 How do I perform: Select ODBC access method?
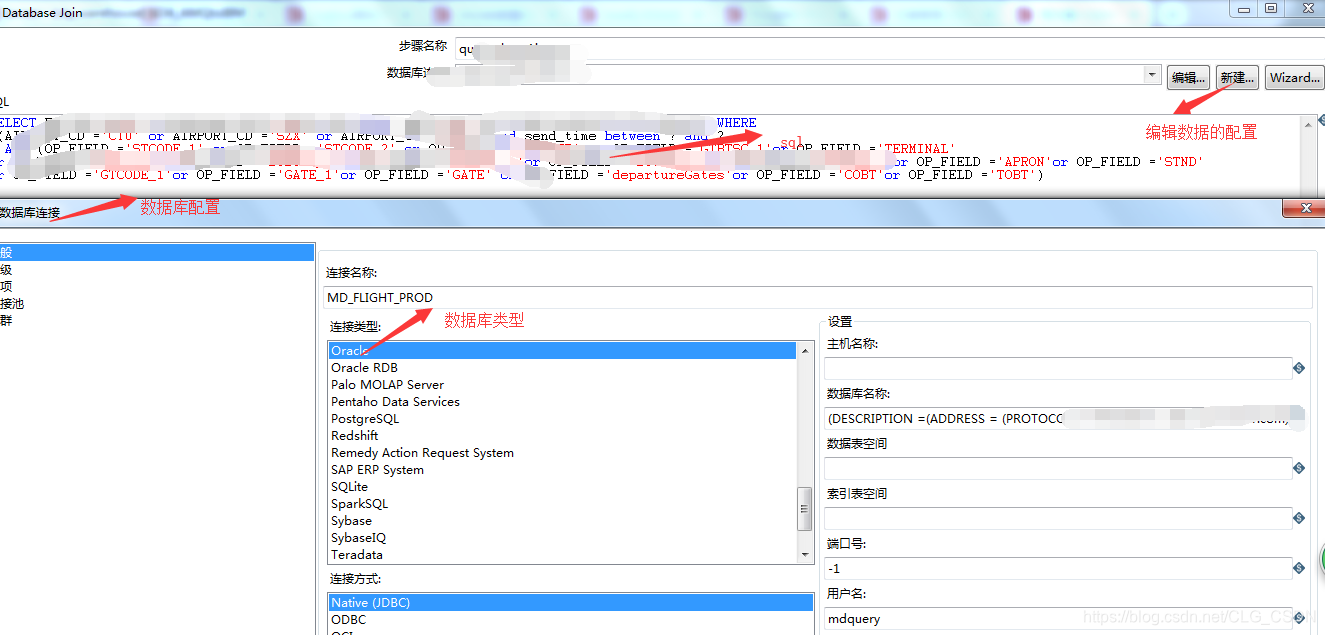click(x=570, y=620)
